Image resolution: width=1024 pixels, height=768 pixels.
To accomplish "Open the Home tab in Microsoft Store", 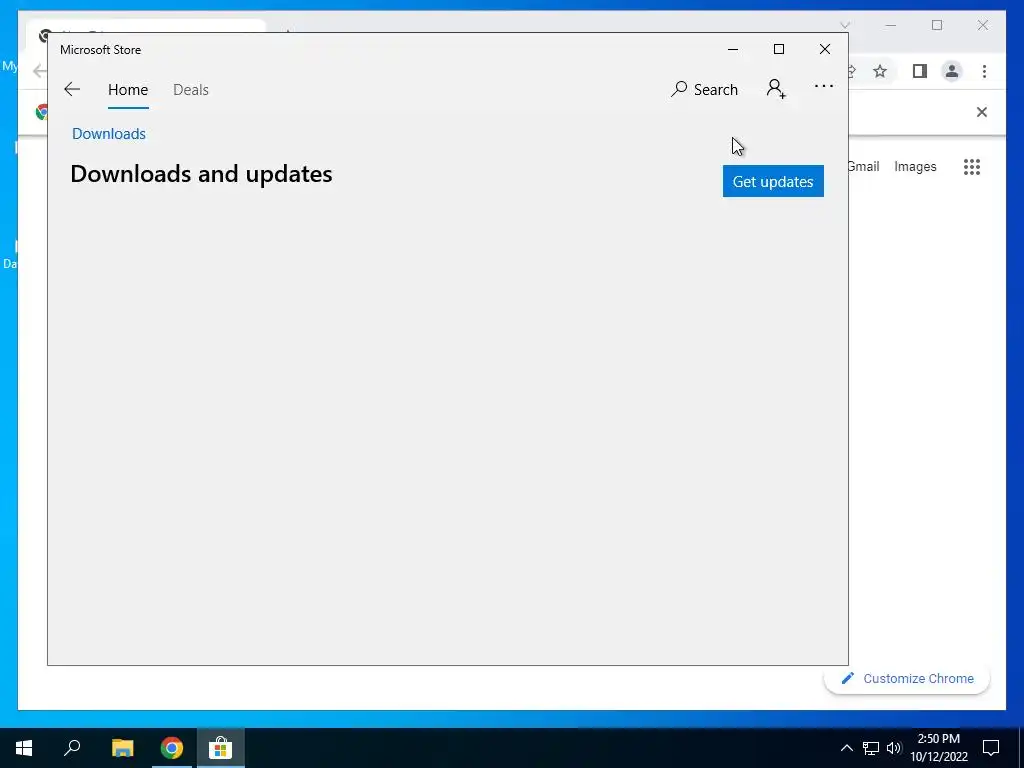I will click(x=128, y=89).
